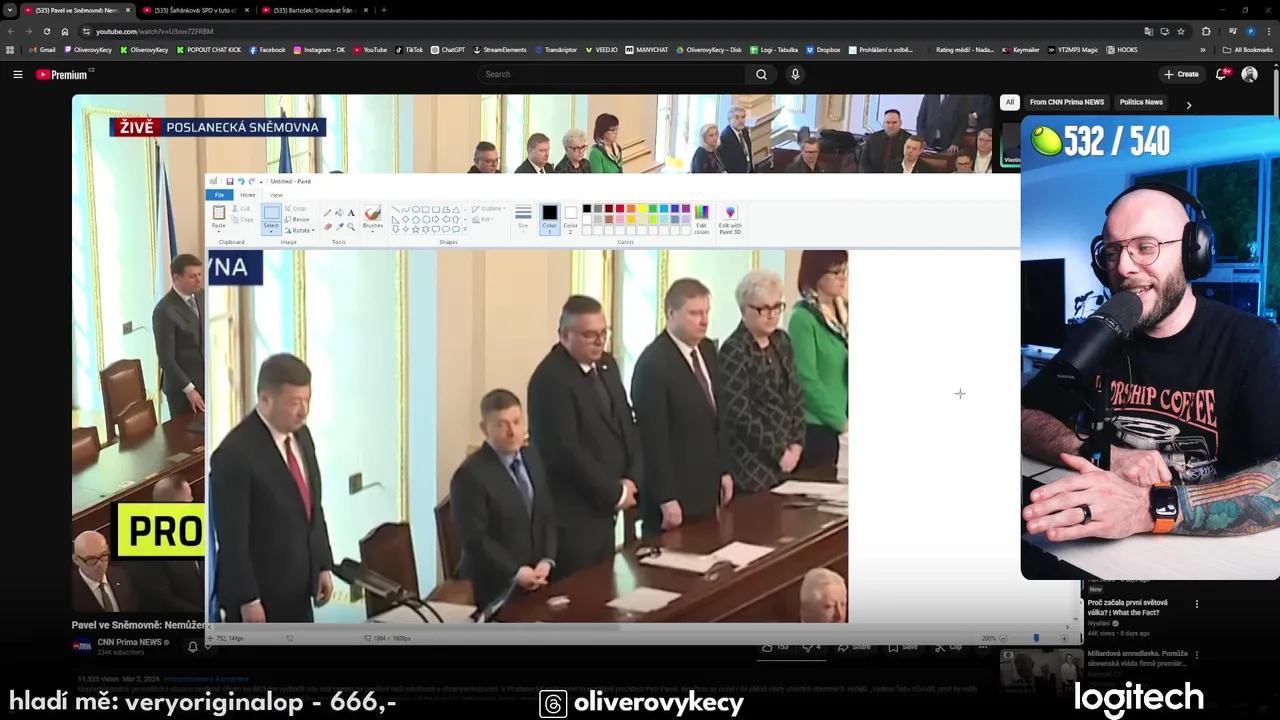Pick the yellow palette color
The height and width of the screenshot is (720, 1280).
pyautogui.click(x=642, y=208)
